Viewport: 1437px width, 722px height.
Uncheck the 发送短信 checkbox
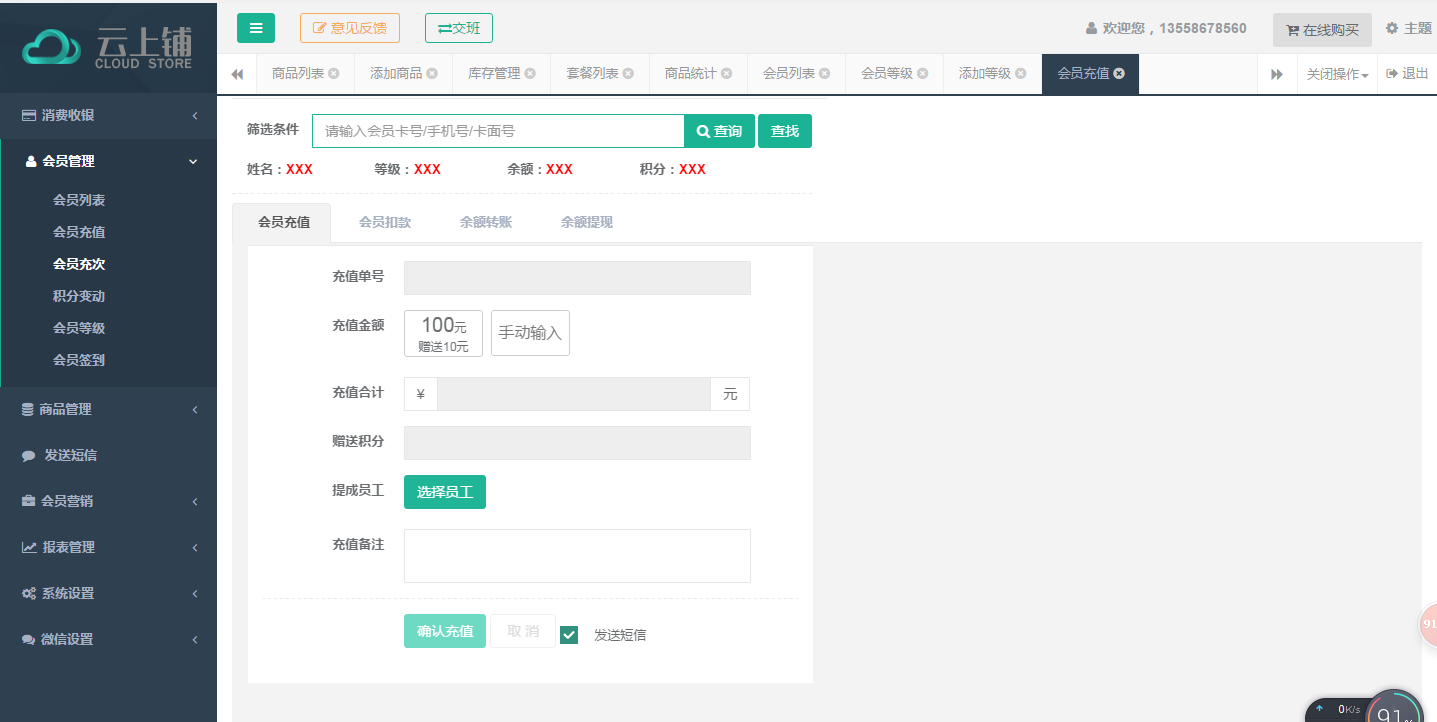coord(569,634)
